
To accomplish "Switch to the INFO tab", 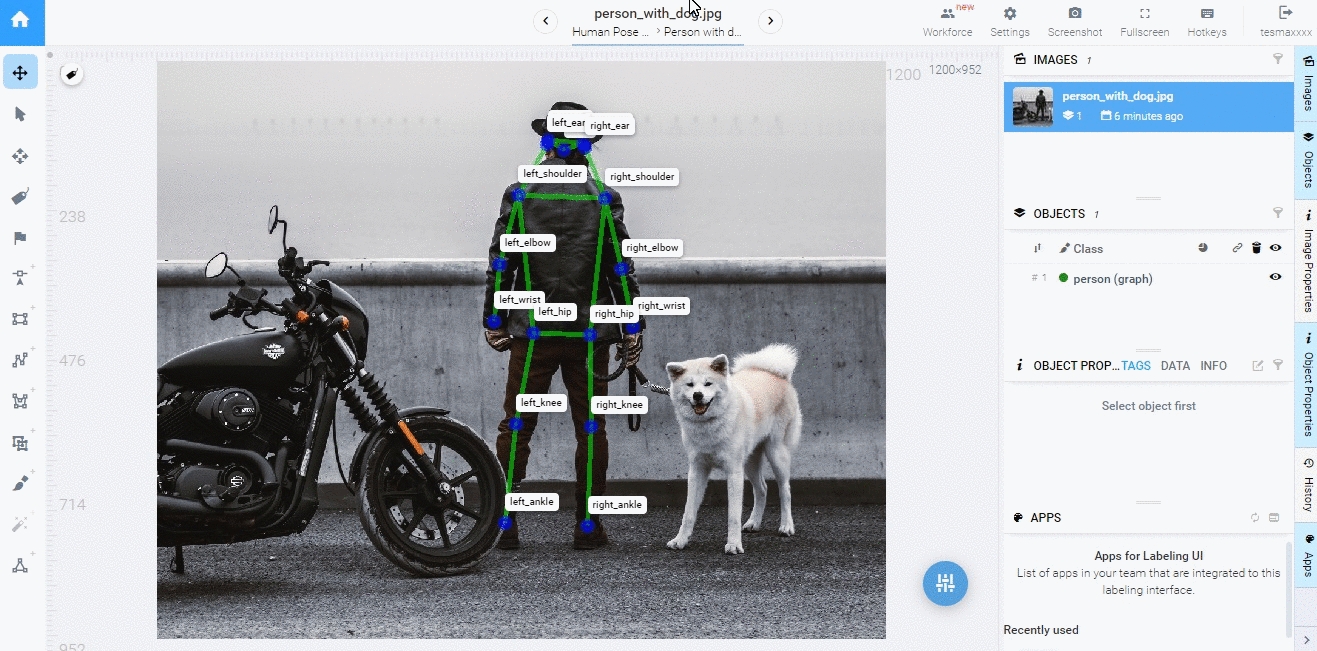I will click(x=1214, y=366).
